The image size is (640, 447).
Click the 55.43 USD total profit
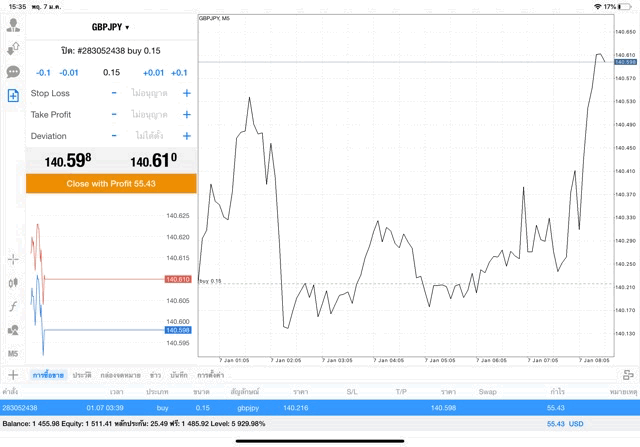coord(565,424)
